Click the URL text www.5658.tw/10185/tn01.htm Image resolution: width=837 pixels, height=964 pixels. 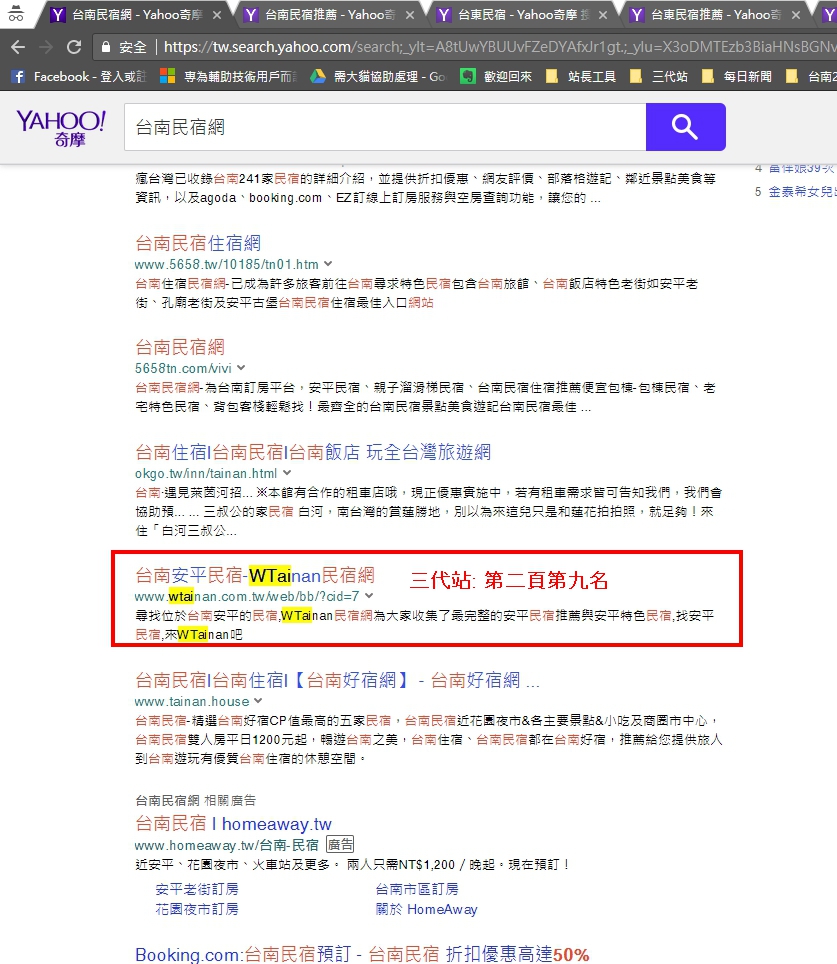click(x=226, y=264)
